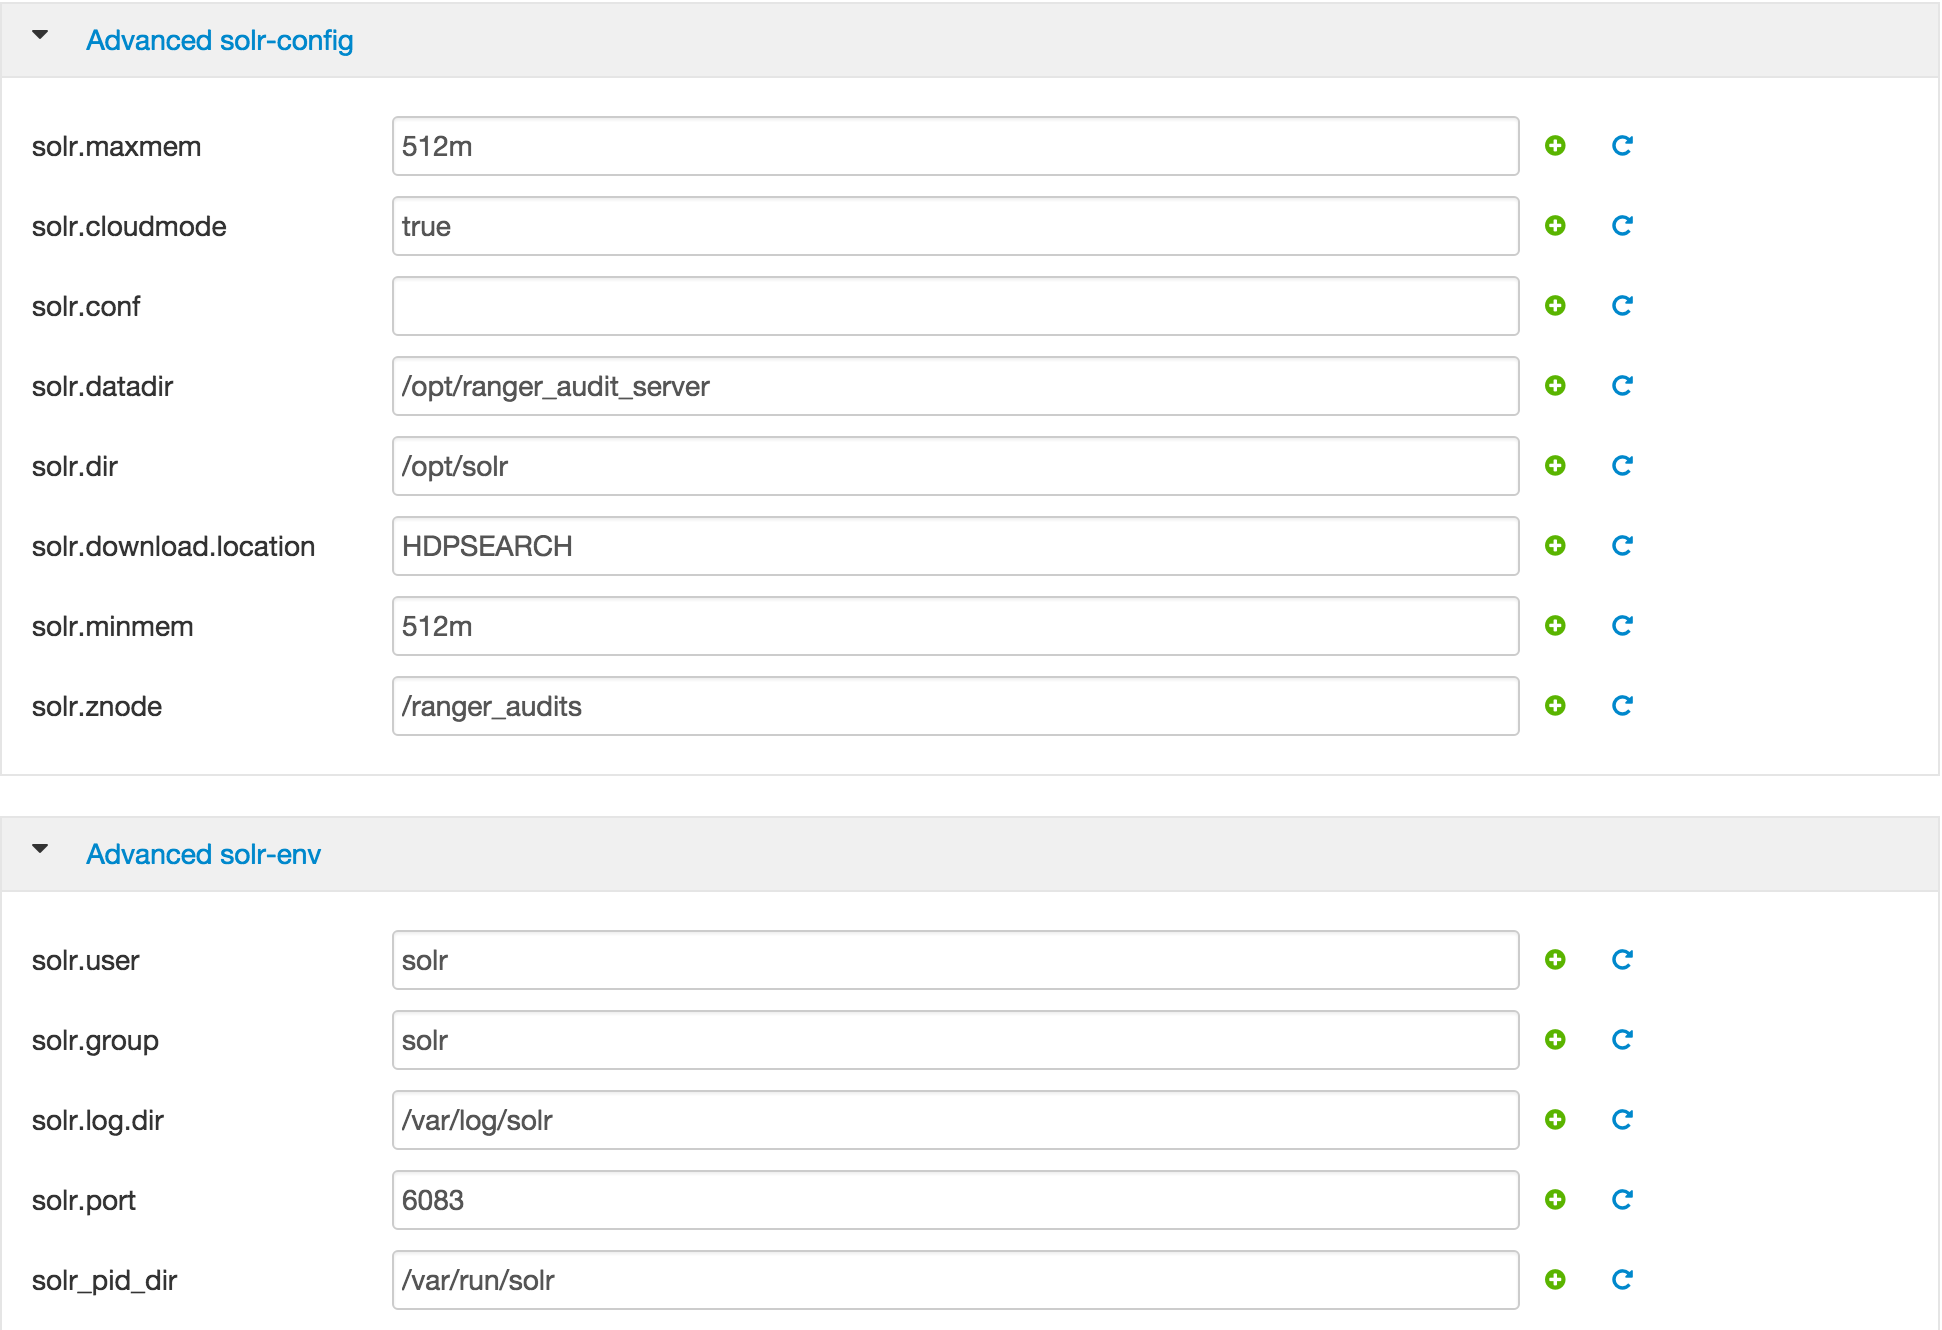The image size is (1942, 1330).
Task: Click green plus icon for solr.znode
Action: (x=1555, y=706)
